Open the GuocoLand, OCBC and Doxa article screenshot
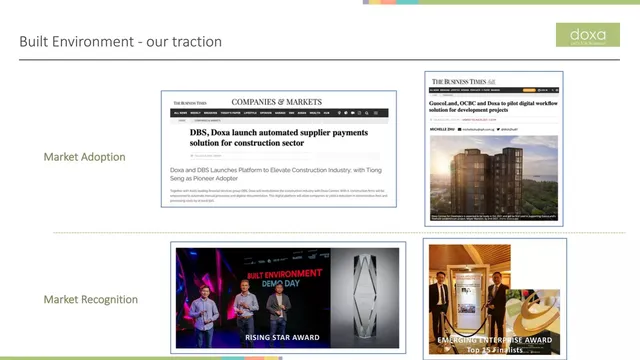 tap(494, 149)
